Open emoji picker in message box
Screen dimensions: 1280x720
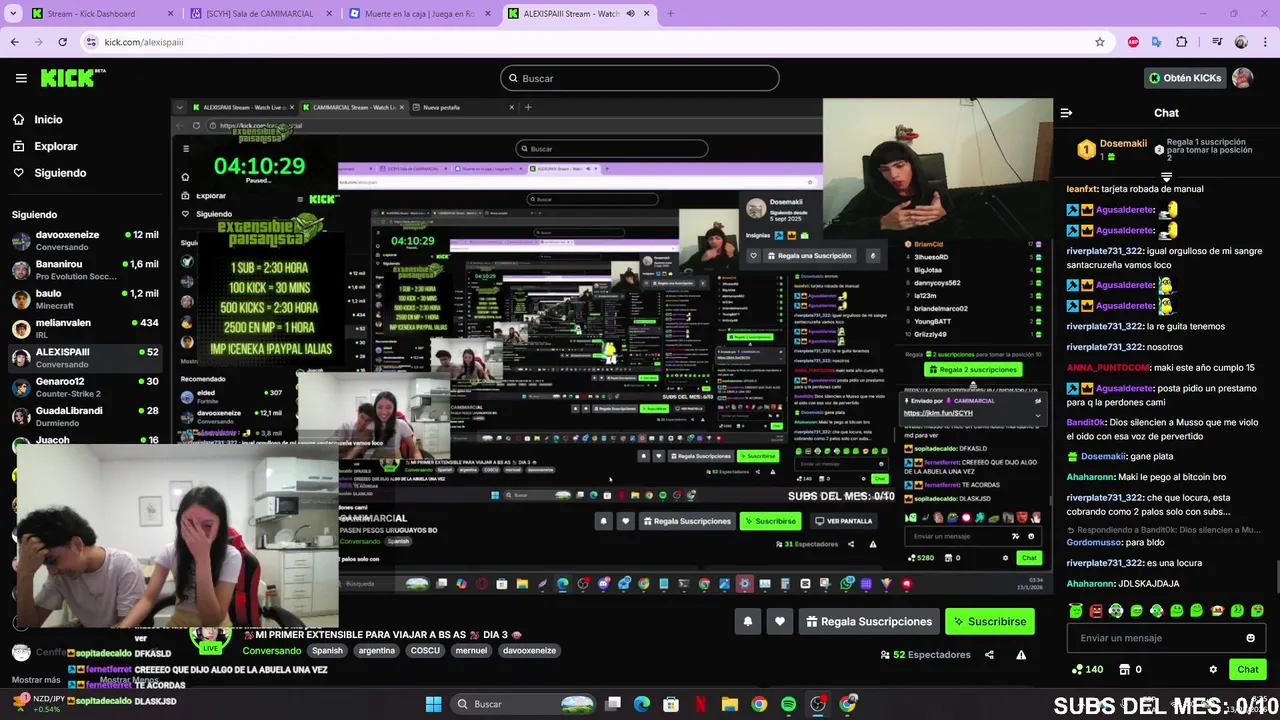pos(1250,638)
